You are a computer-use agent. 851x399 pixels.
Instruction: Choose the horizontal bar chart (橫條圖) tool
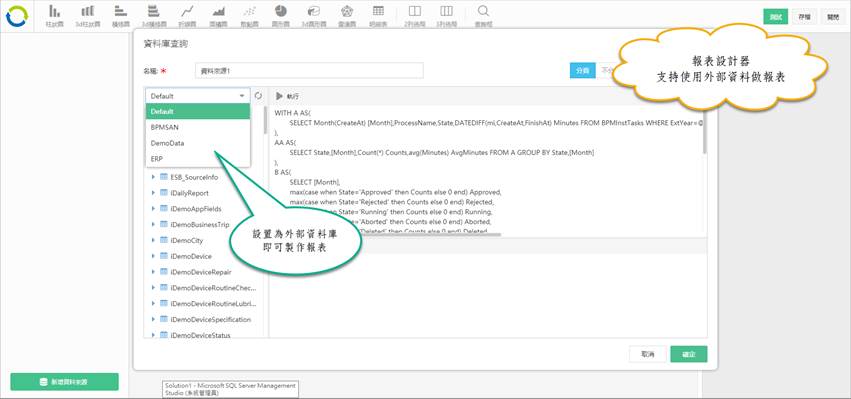pyautogui.click(x=120, y=16)
